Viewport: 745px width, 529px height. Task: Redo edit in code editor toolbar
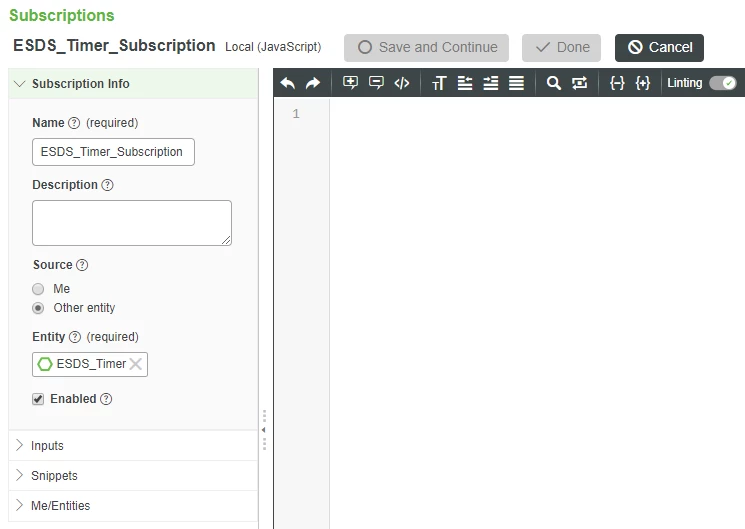click(313, 83)
